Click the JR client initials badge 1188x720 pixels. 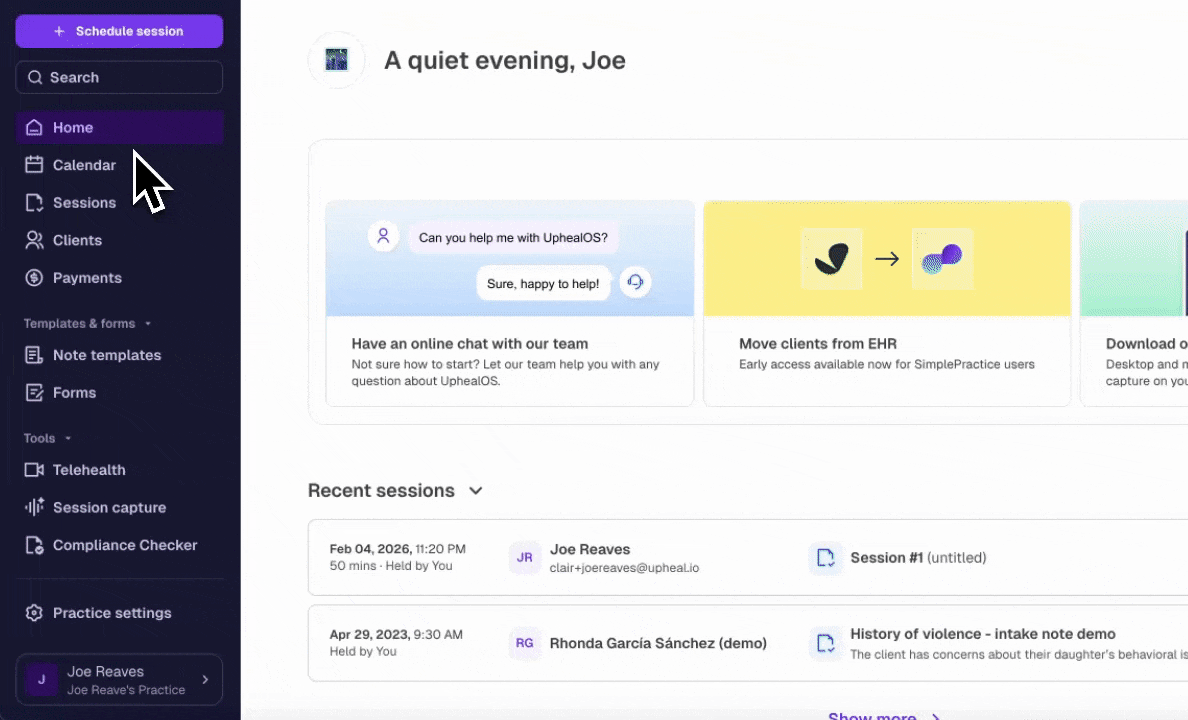pyautogui.click(x=524, y=557)
